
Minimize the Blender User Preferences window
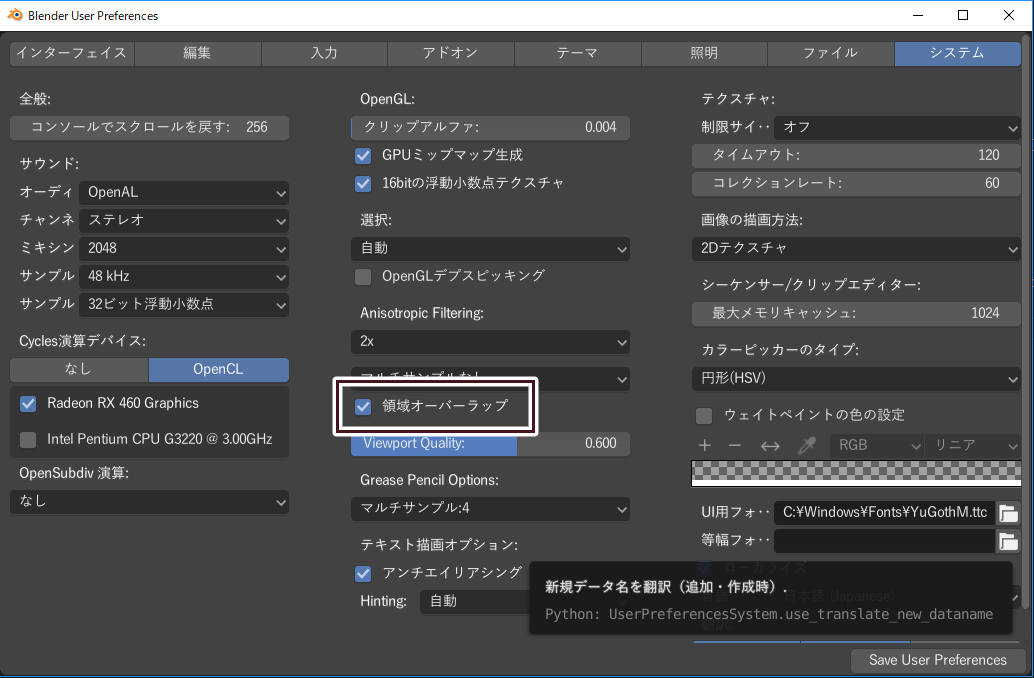pos(917,15)
